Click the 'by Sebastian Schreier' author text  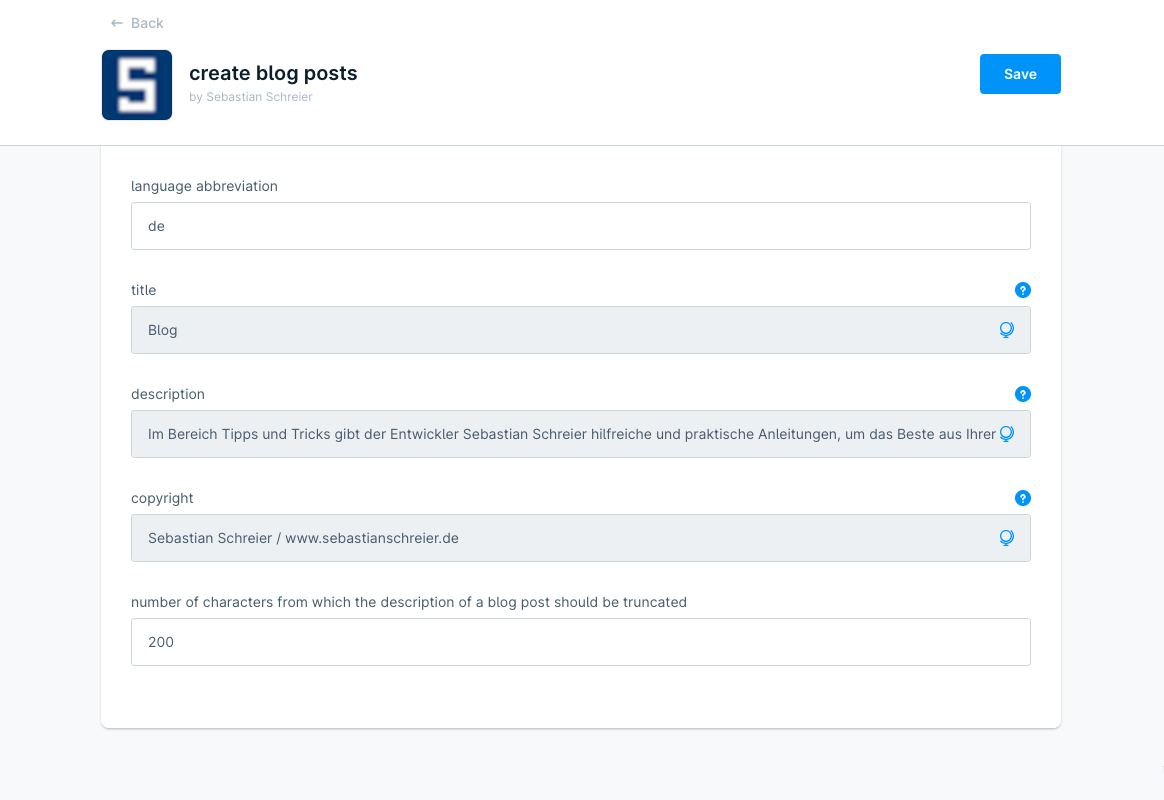(x=251, y=97)
